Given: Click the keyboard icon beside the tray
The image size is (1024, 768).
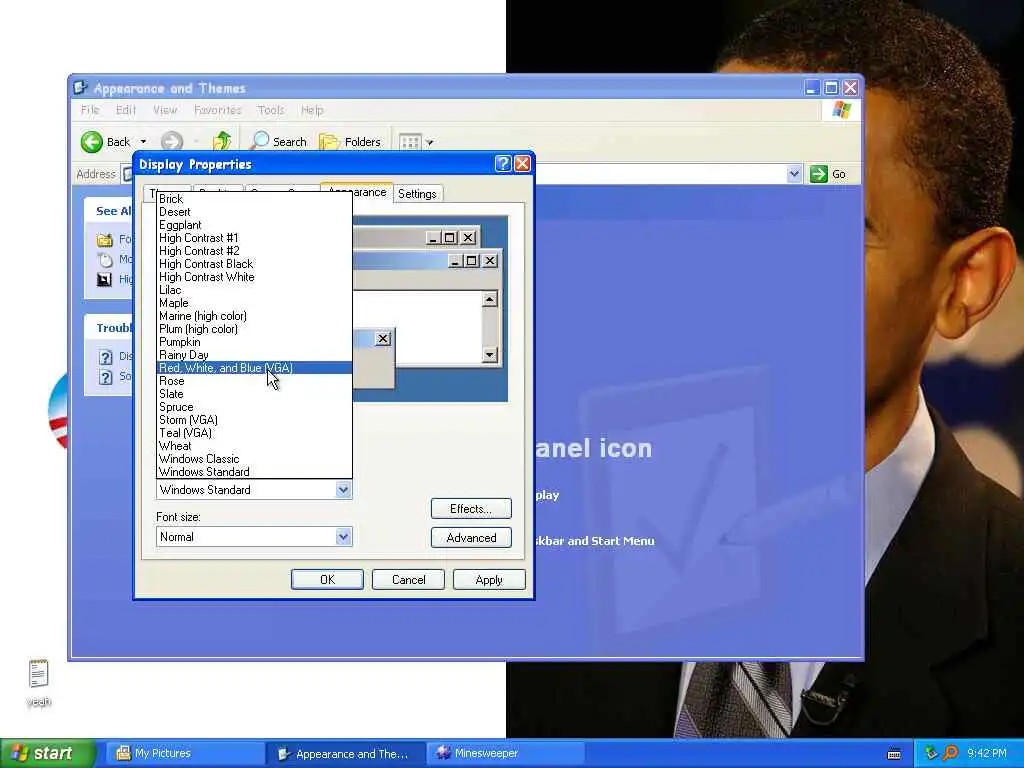Looking at the screenshot, I should [x=894, y=754].
